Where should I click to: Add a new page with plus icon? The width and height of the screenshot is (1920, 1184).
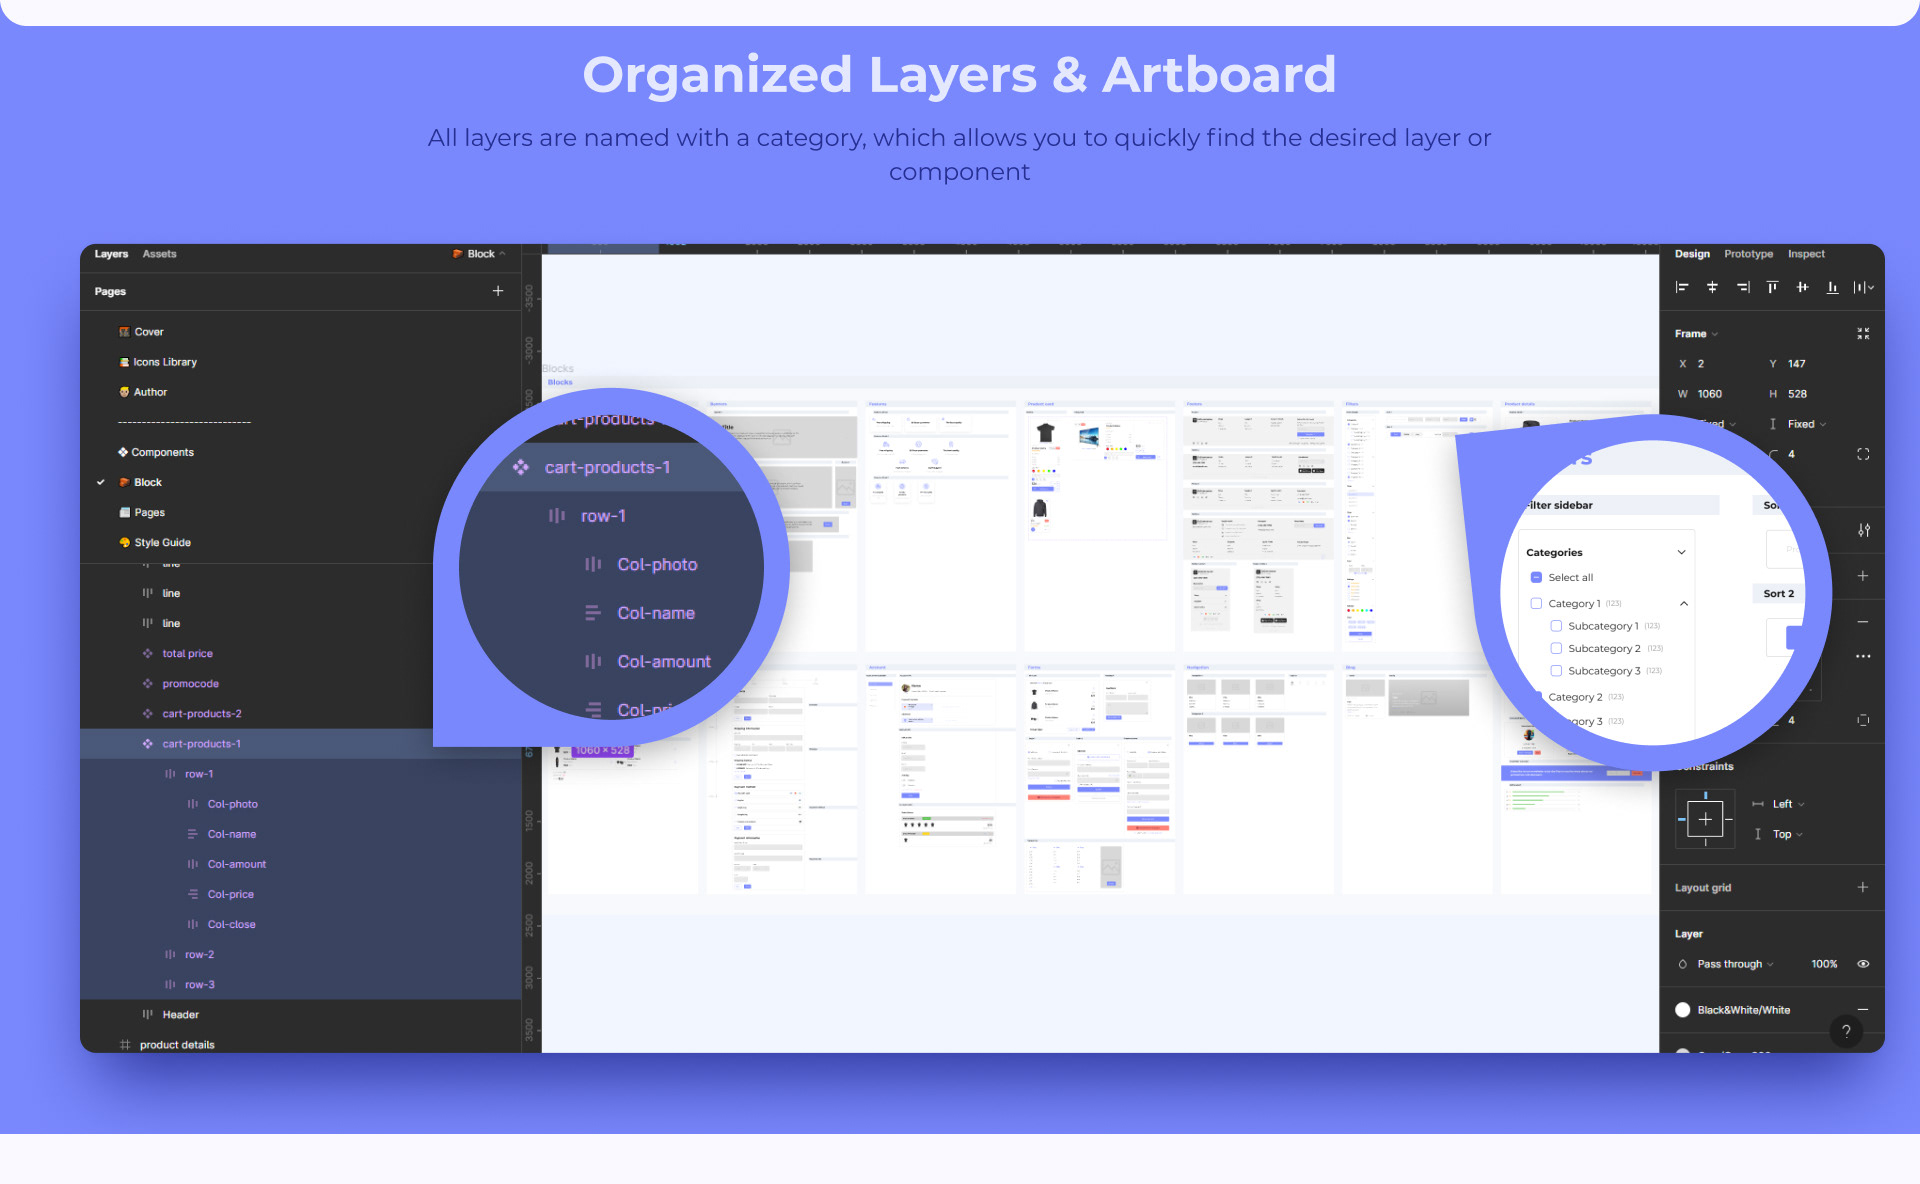498,291
